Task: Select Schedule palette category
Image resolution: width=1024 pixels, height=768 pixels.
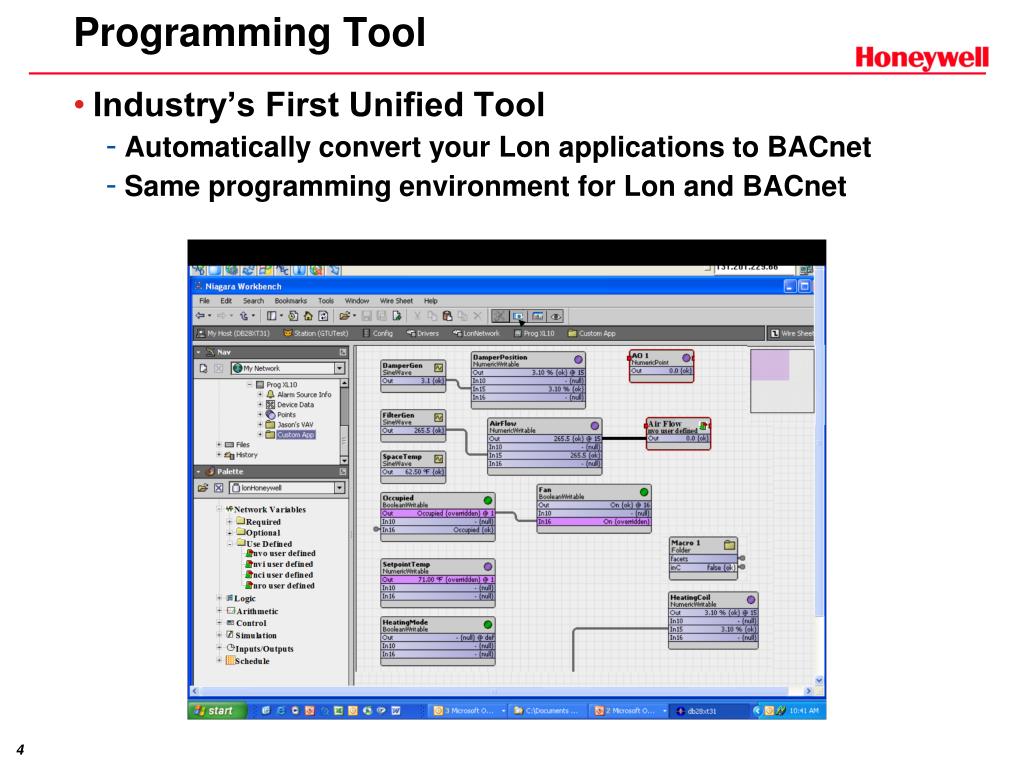Action: pyautogui.click(x=248, y=661)
